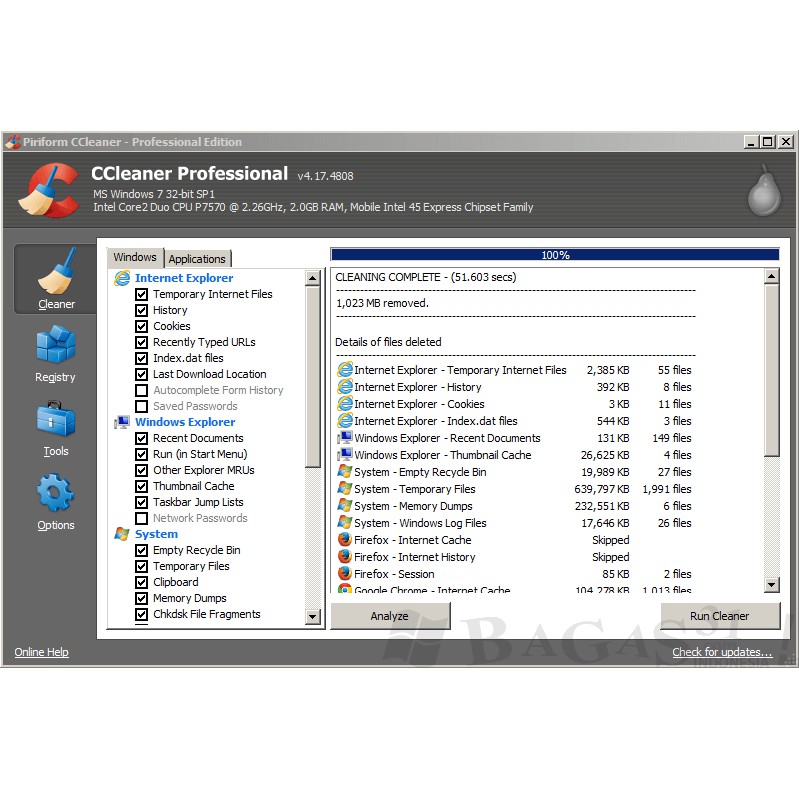Select System category heading
Image resolution: width=799 pixels, height=799 pixels.
(156, 534)
